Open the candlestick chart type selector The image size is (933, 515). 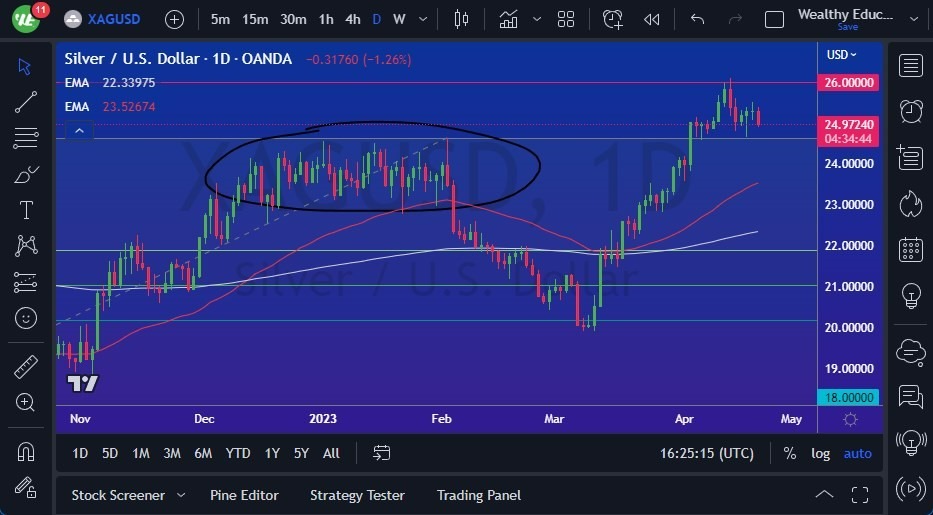pos(461,20)
